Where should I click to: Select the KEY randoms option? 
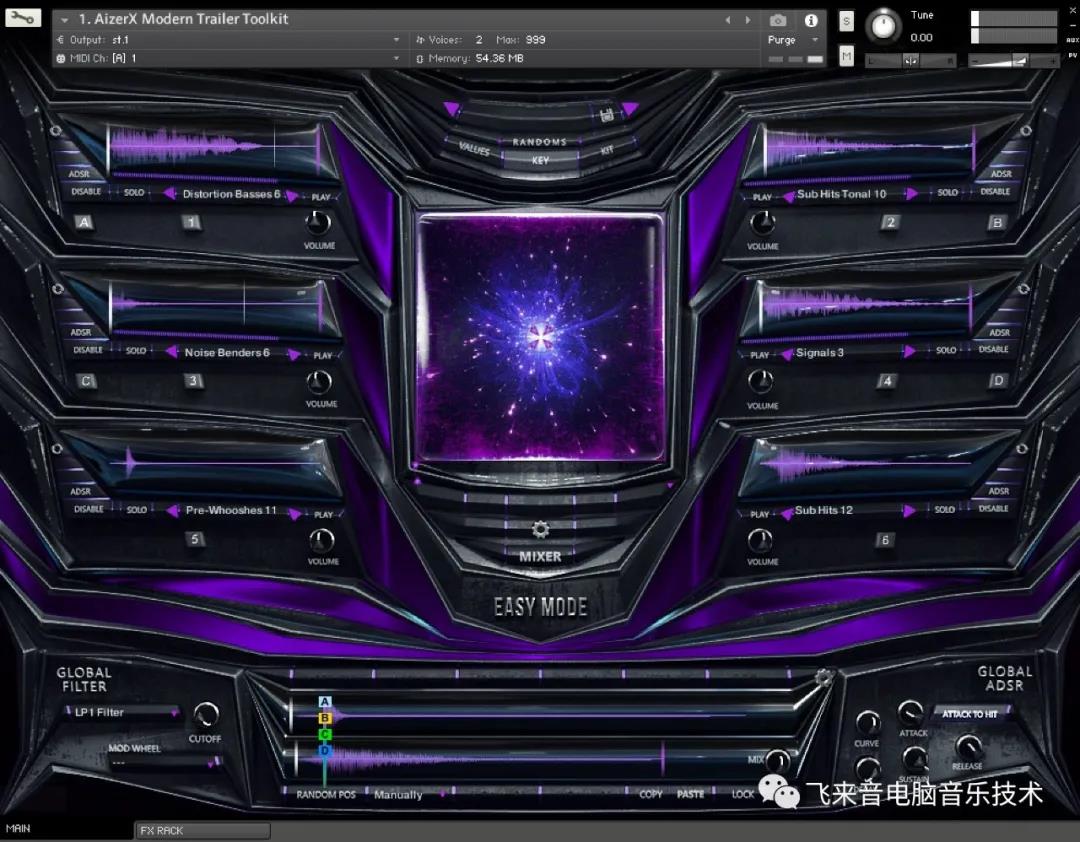[541, 160]
